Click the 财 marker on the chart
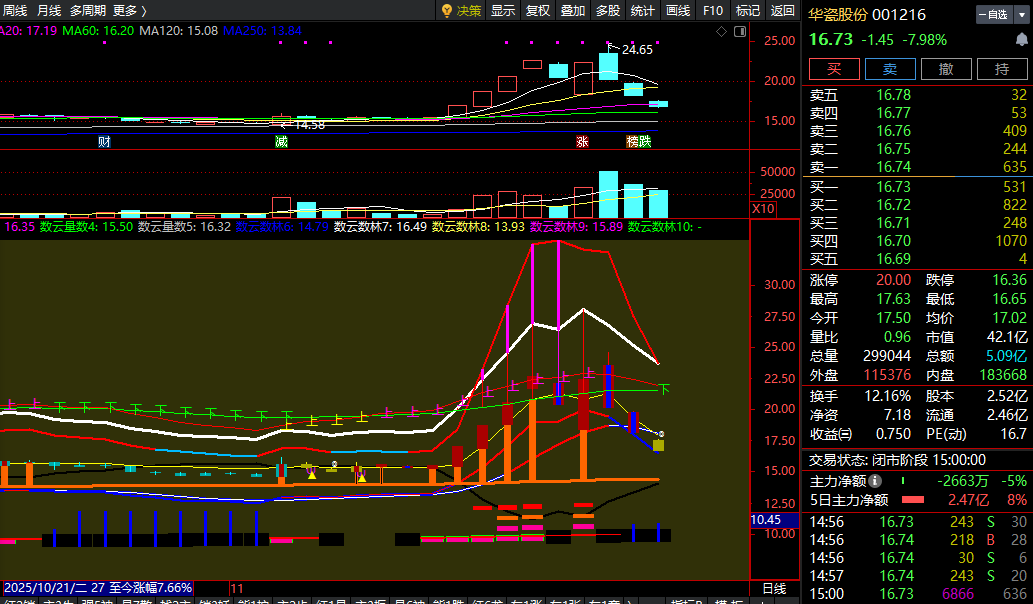The height and width of the screenshot is (604, 1033). coord(103,142)
